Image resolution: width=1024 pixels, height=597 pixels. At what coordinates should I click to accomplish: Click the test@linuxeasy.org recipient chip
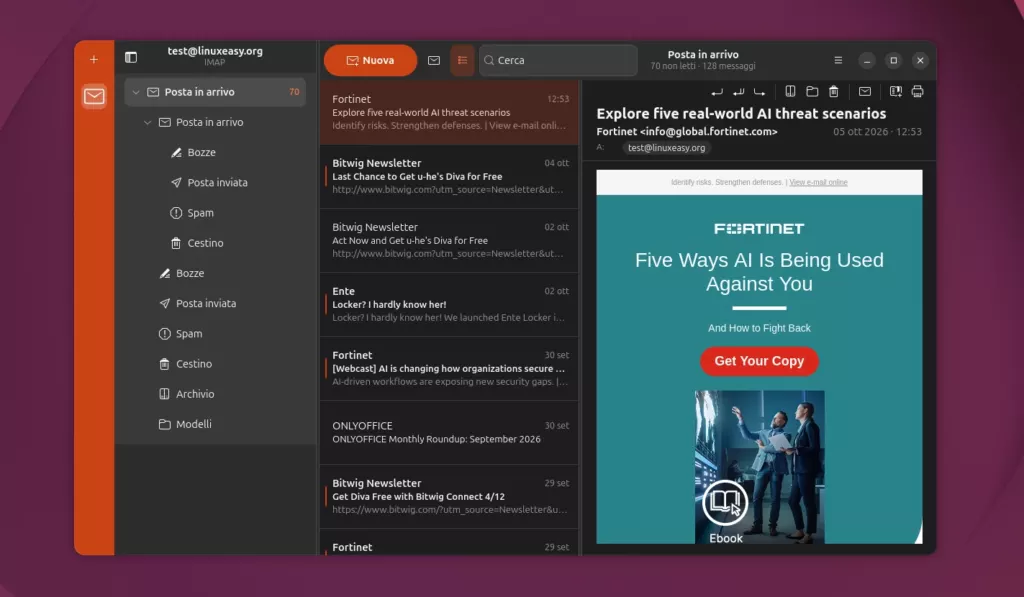tap(666, 148)
